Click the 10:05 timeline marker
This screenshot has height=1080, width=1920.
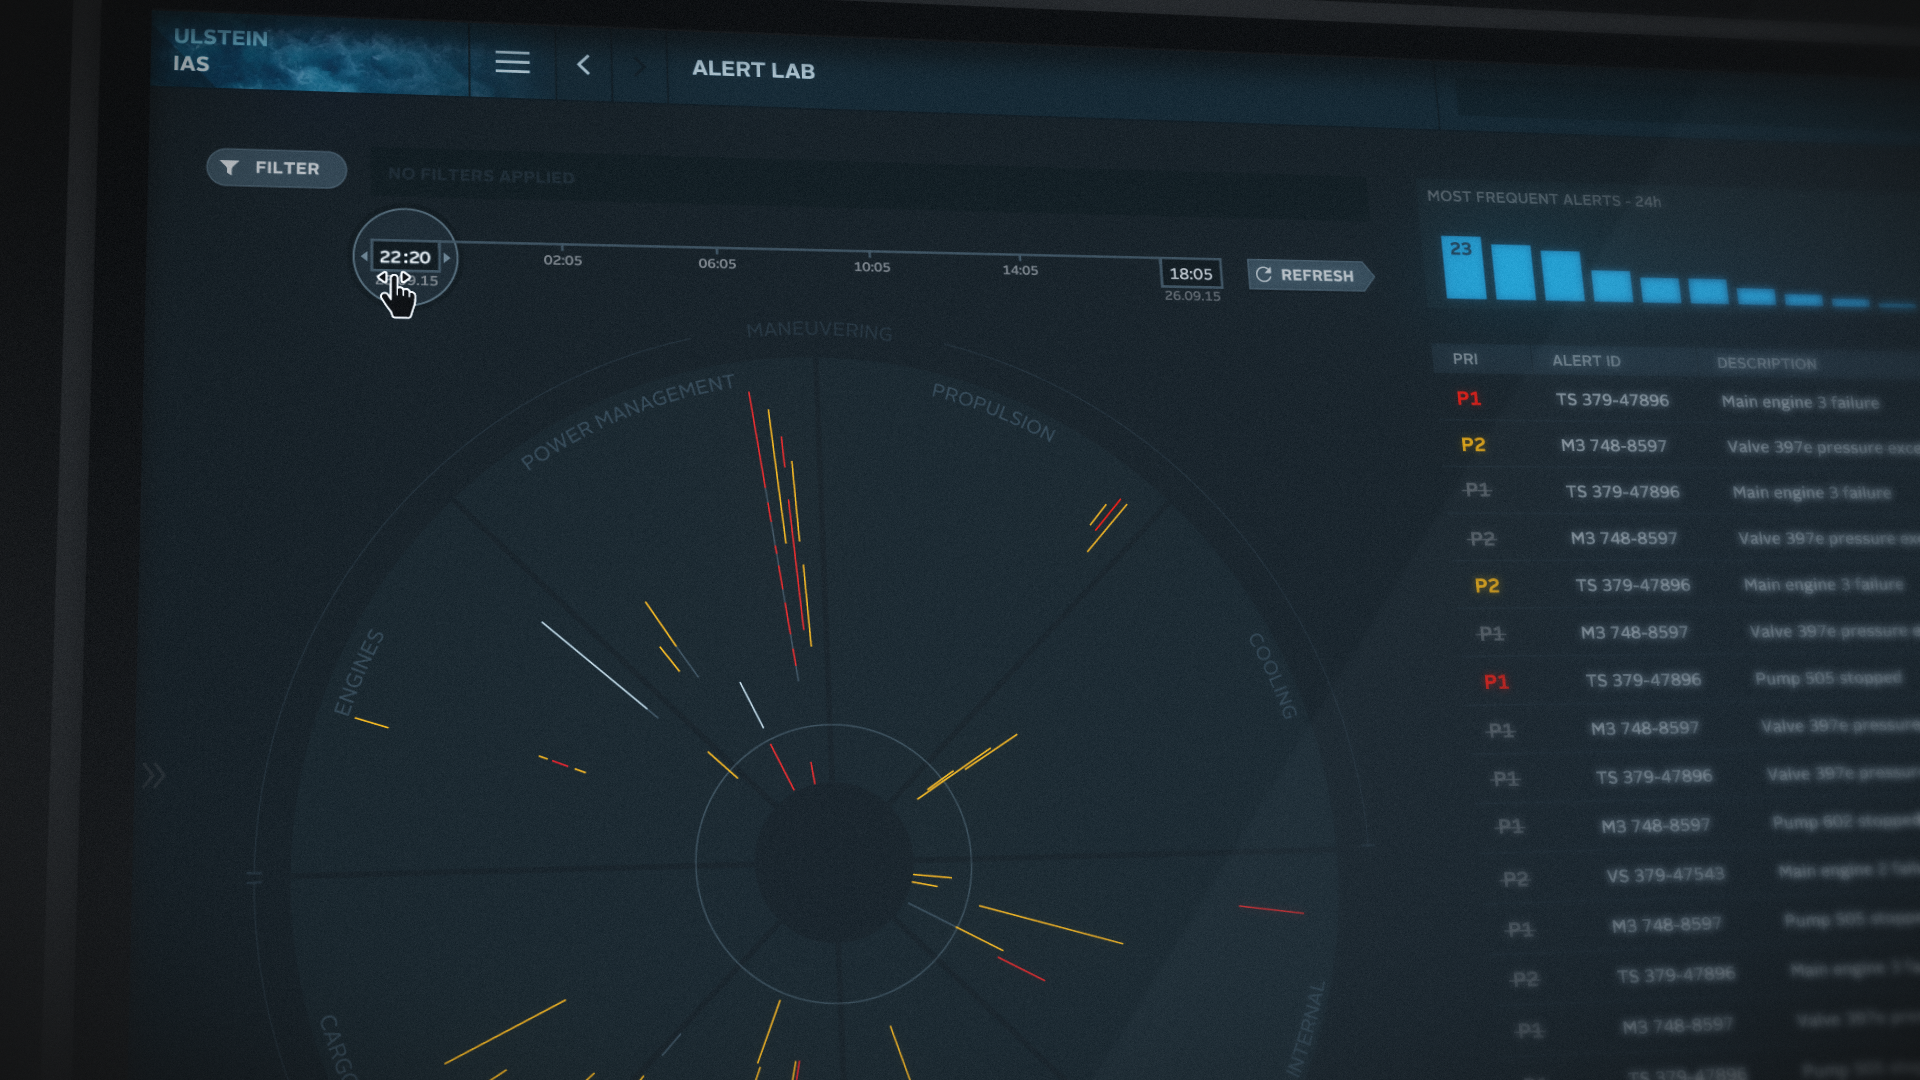tap(872, 267)
